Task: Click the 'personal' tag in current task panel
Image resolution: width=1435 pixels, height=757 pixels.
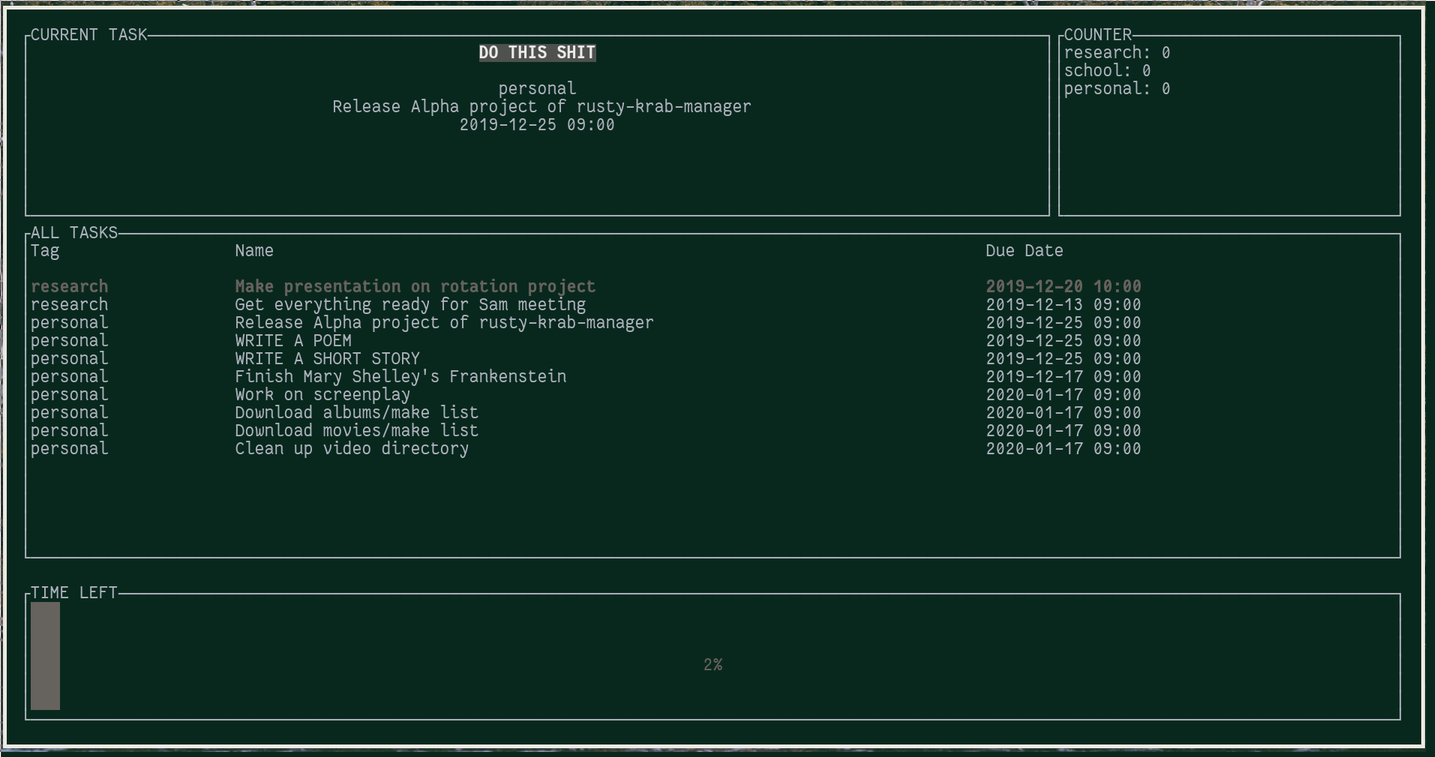Action: pos(537,89)
